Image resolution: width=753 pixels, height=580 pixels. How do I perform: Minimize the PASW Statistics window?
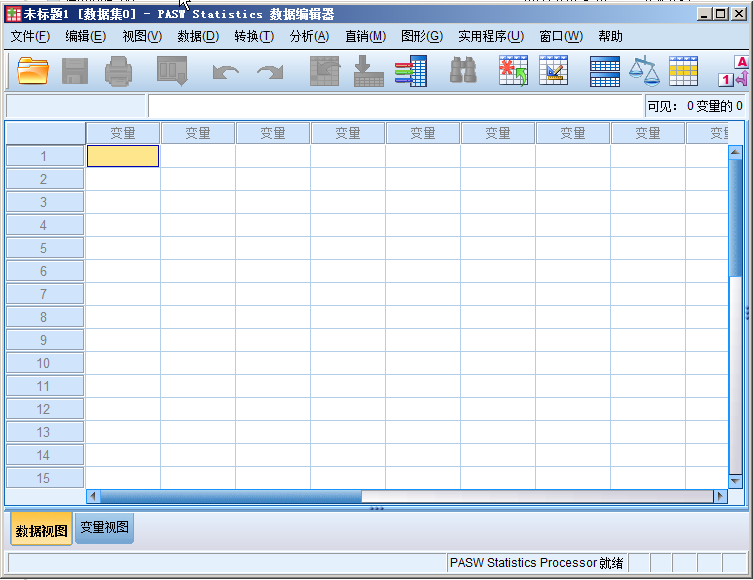704,14
